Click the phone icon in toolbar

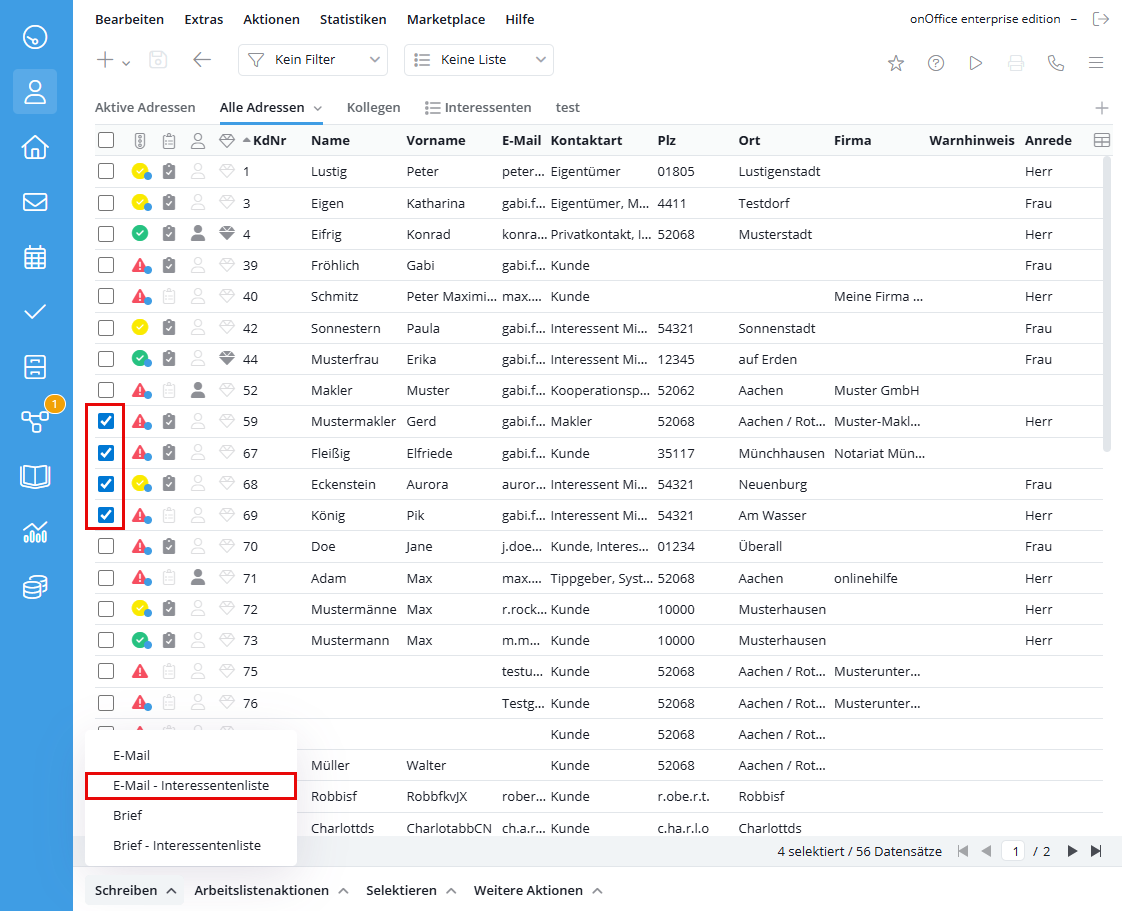pos(1055,63)
